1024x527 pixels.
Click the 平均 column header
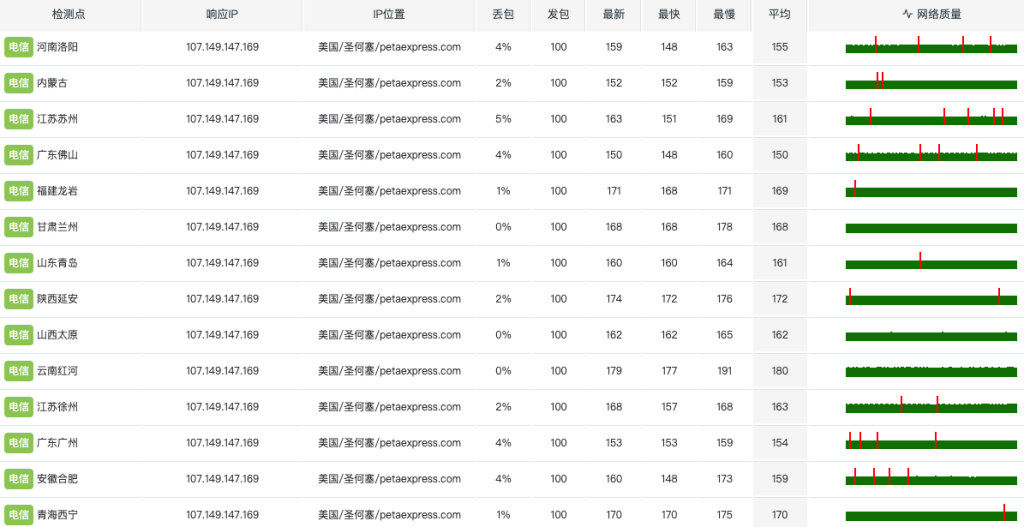[x=779, y=15]
